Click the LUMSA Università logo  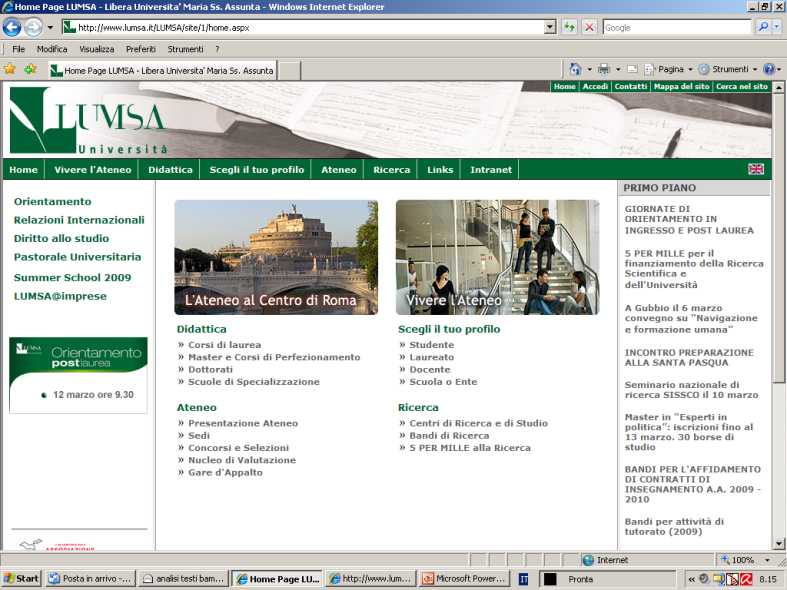(x=88, y=120)
